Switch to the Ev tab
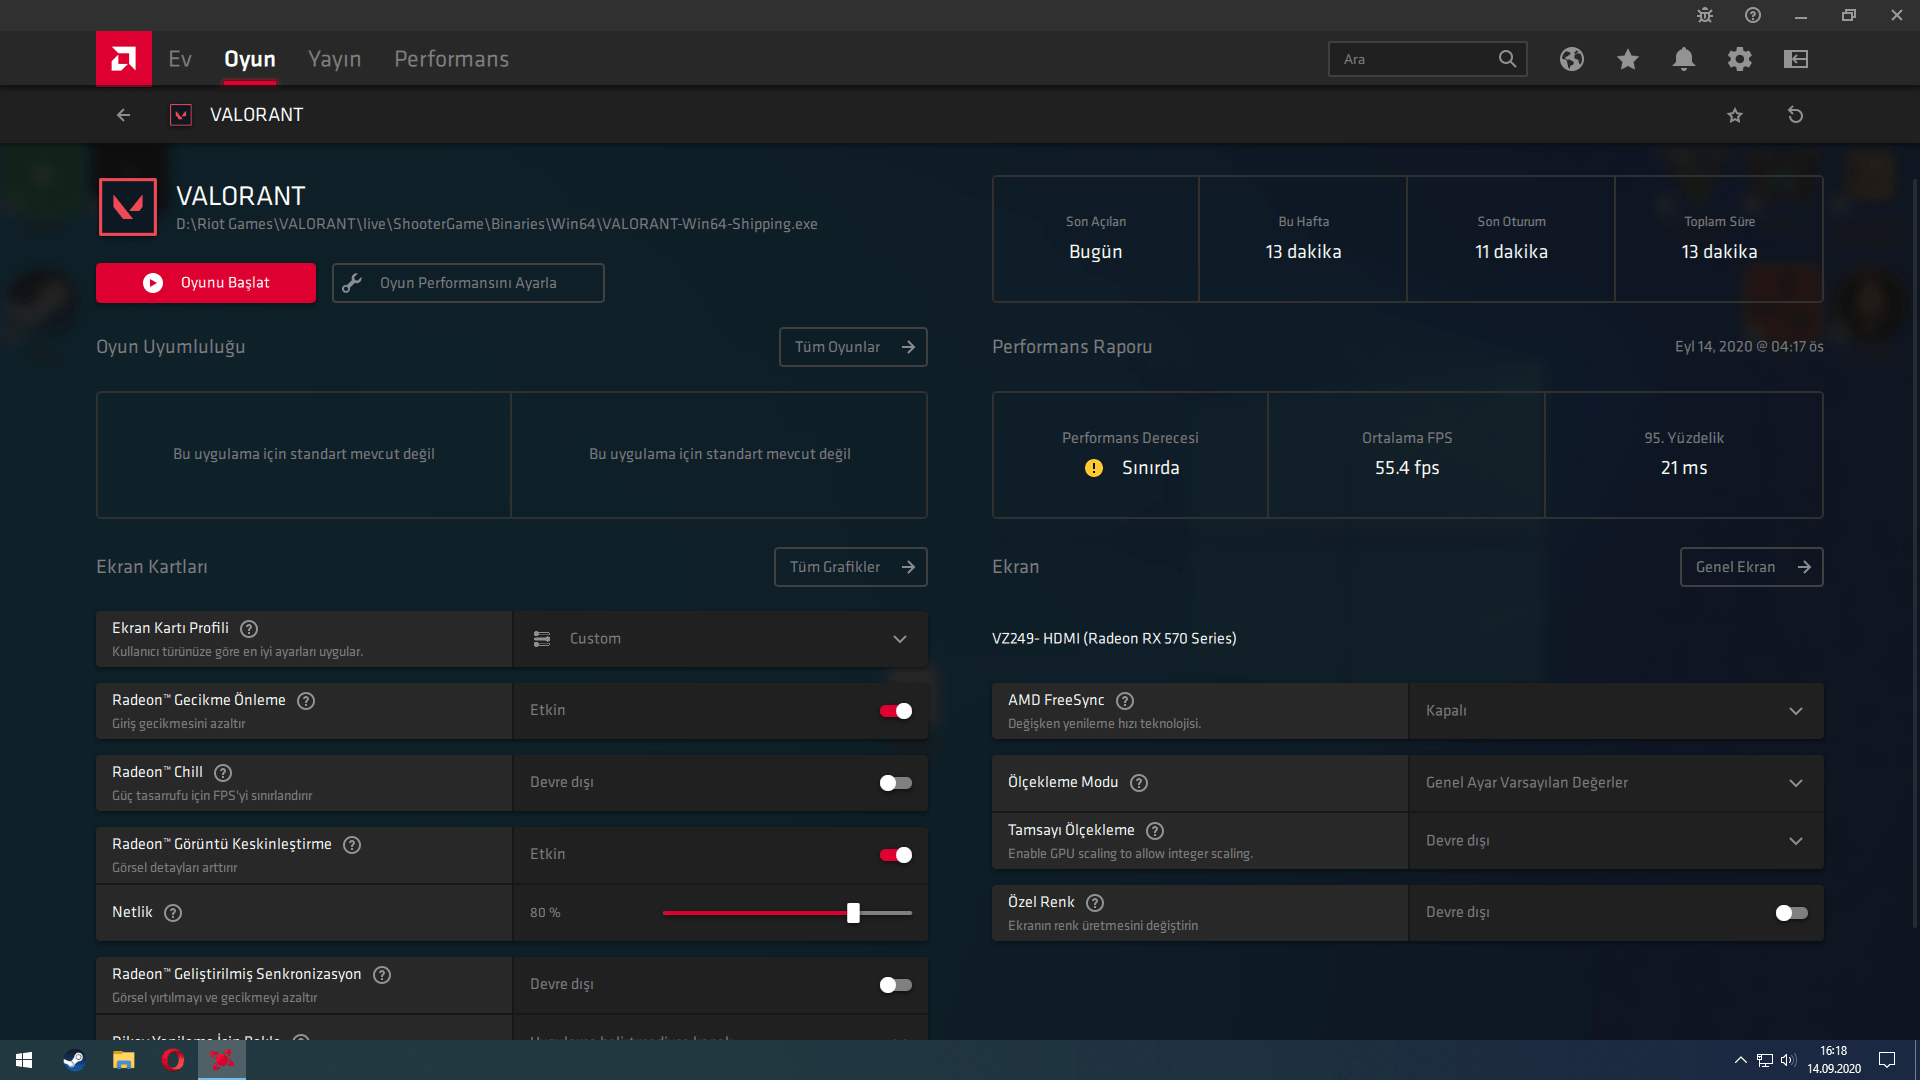1920x1080 pixels. click(x=180, y=59)
